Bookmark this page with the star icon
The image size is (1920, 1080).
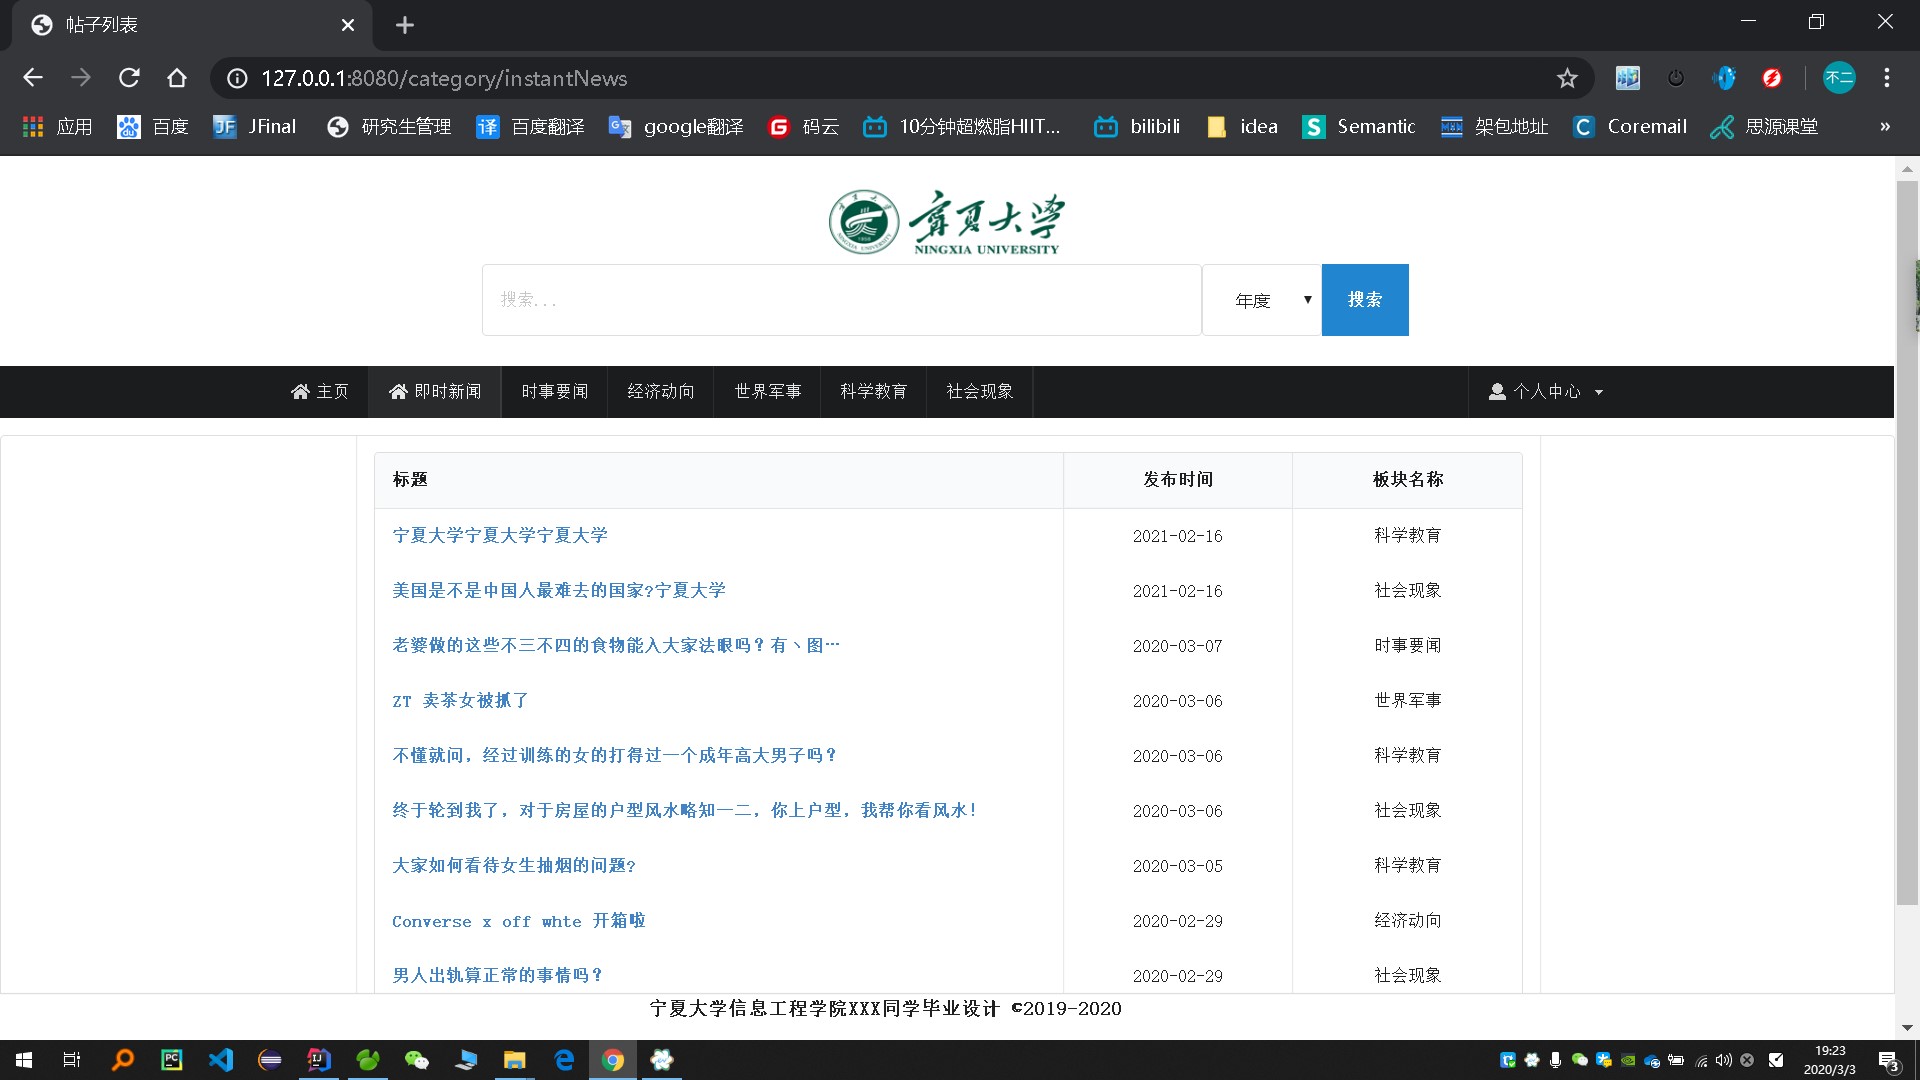pos(1567,78)
